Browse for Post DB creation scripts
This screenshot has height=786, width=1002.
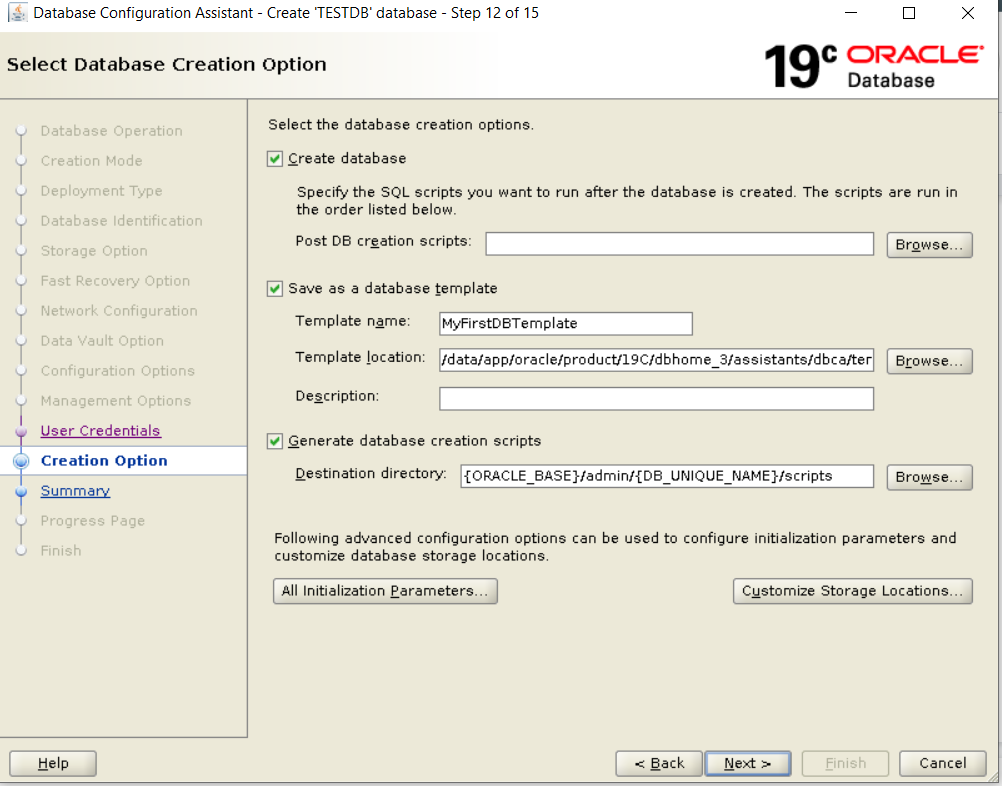(929, 245)
